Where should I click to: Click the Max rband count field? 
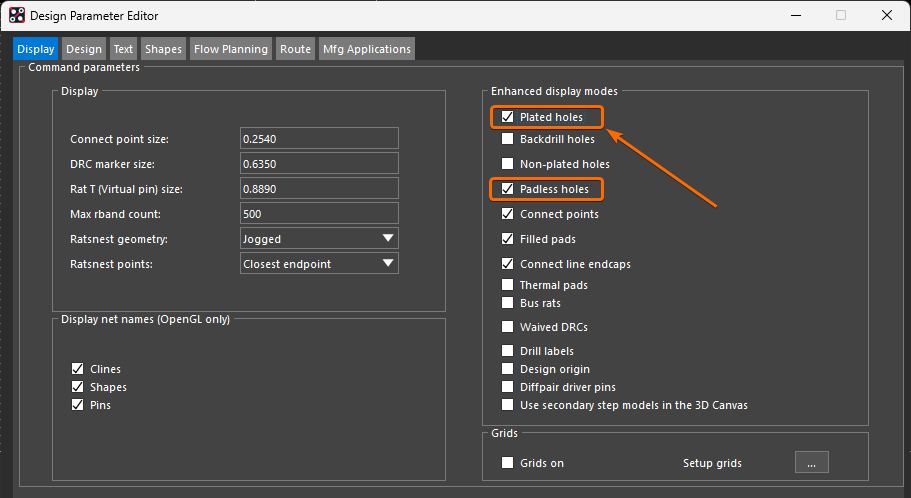click(x=319, y=213)
